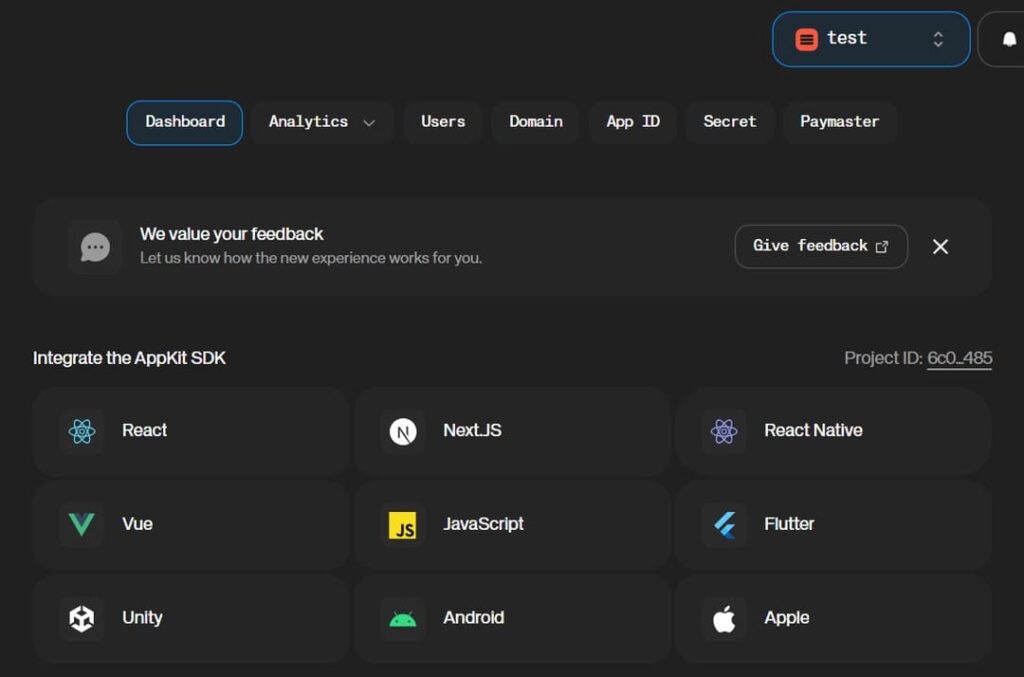
Task: Click the green Vue logo icon
Action: [x=82, y=524]
